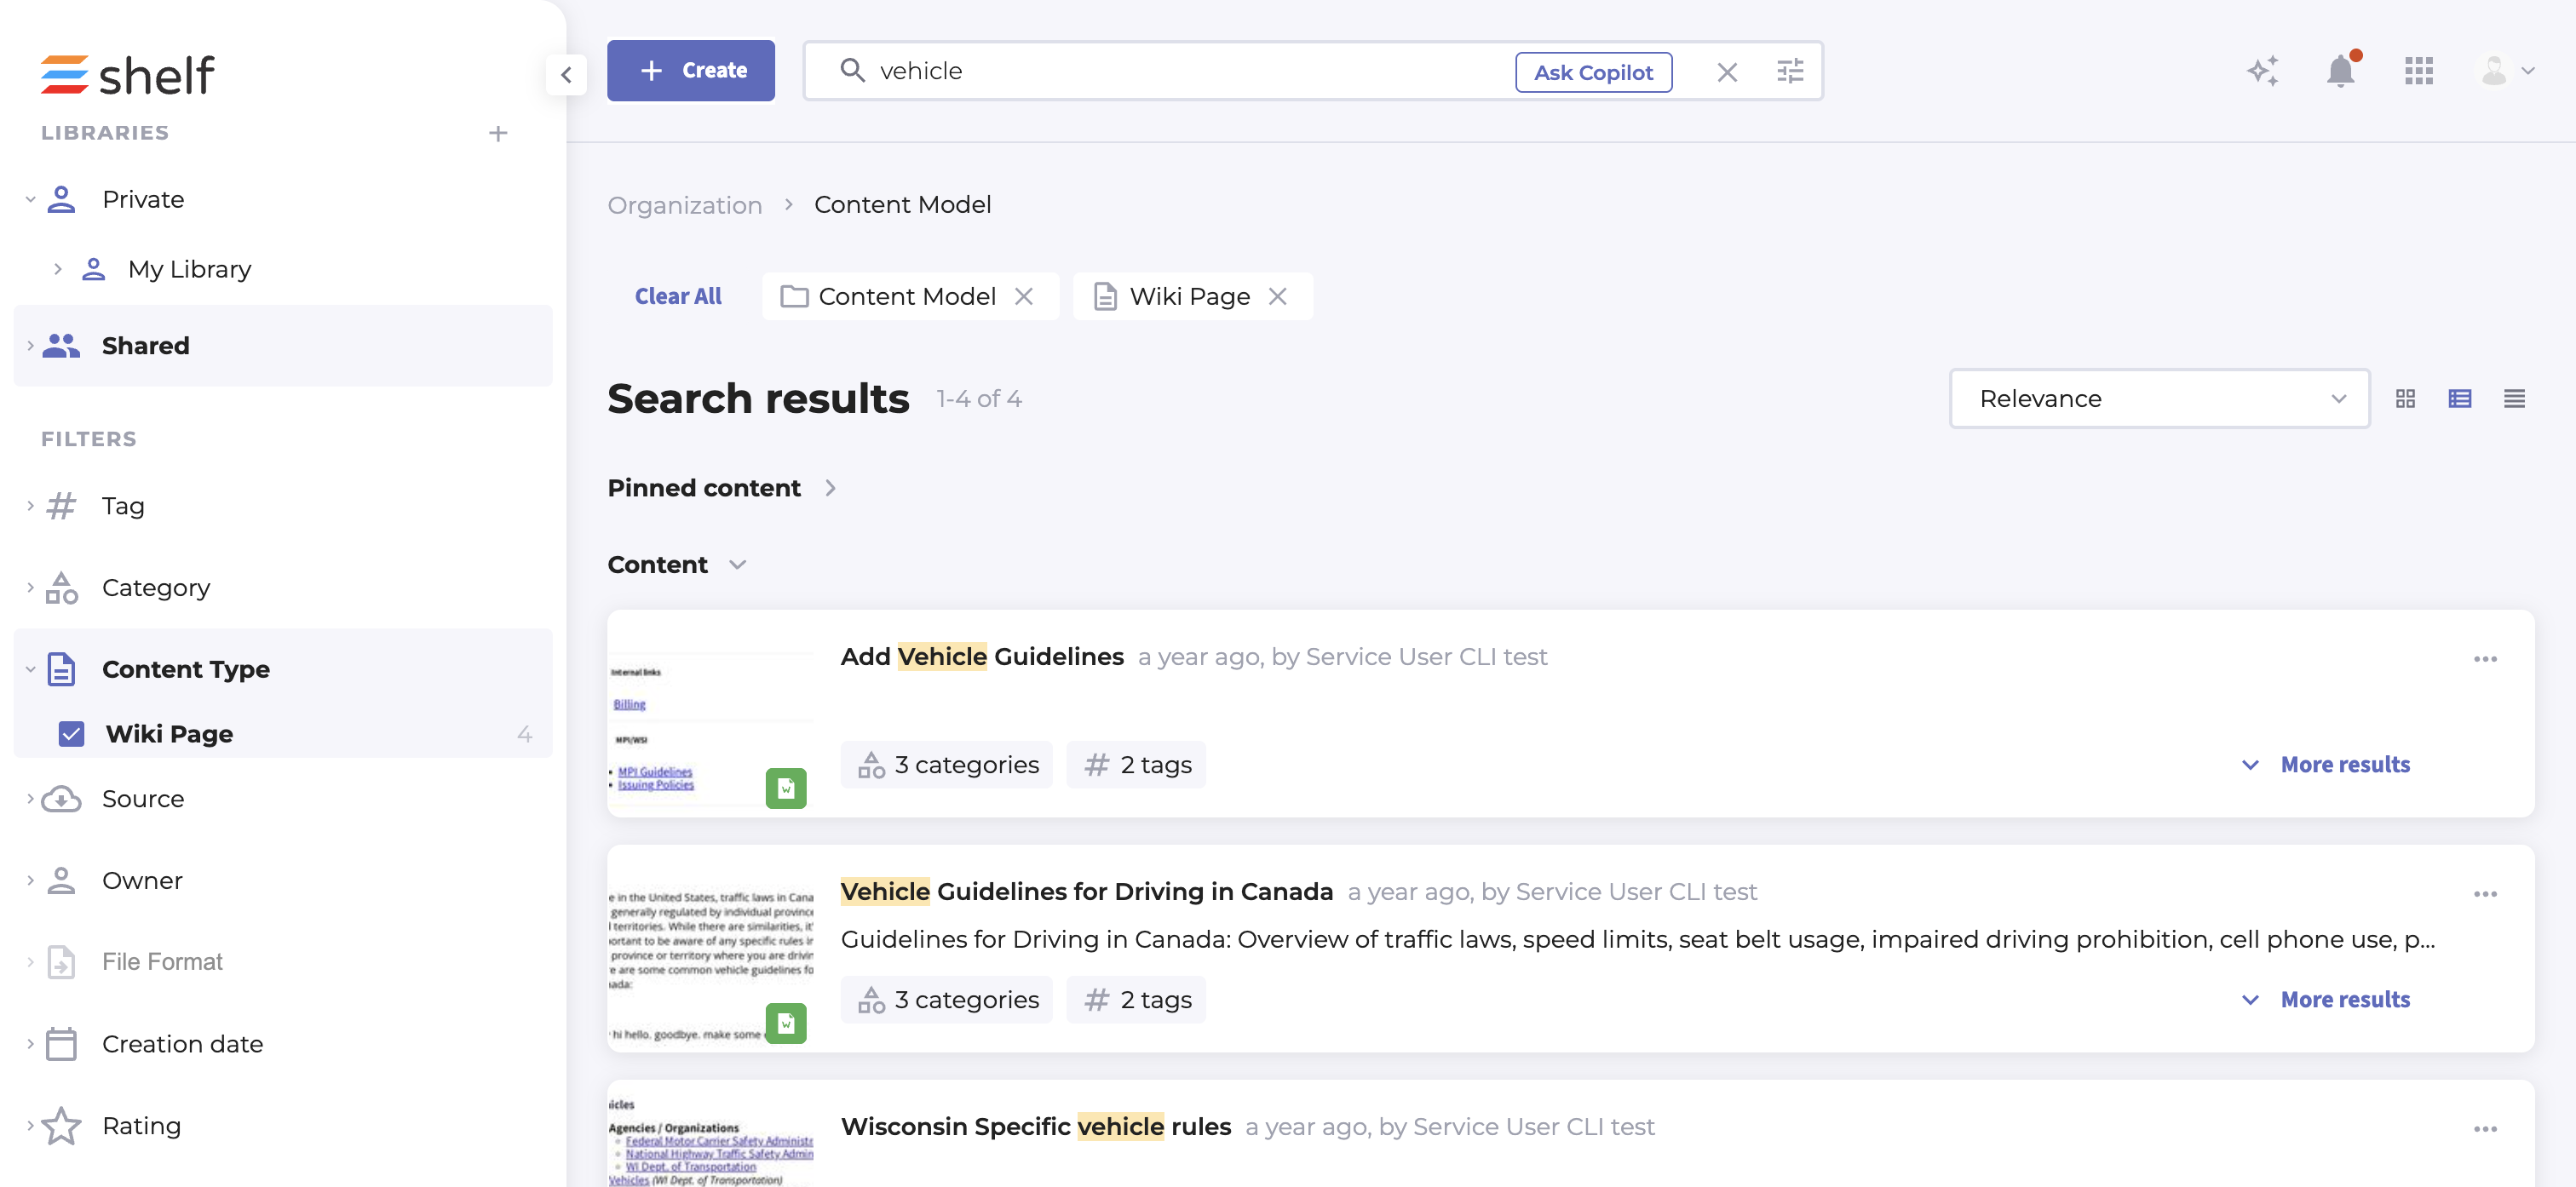
Task: Switch to compact list view
Action: 2513,399
